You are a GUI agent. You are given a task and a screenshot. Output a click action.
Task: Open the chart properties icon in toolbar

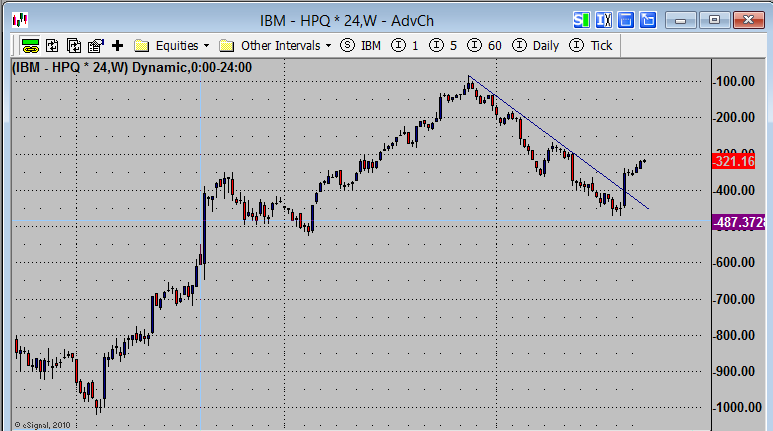[96, 46]
